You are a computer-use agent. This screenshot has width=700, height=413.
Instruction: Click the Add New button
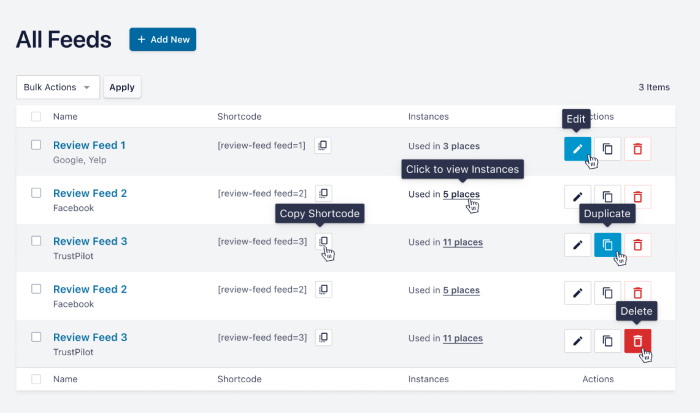(162, 39)
